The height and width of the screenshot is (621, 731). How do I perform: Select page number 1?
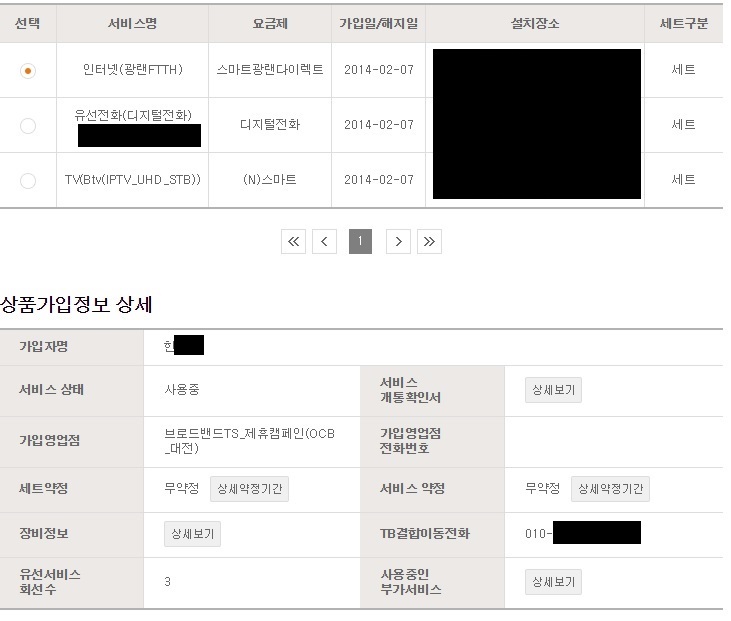[x=360, y=241]
